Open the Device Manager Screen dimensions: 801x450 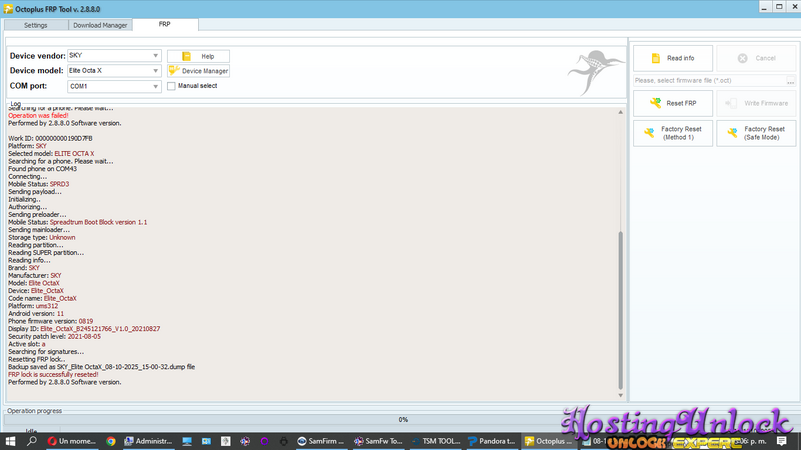click(x=198, y=71)
